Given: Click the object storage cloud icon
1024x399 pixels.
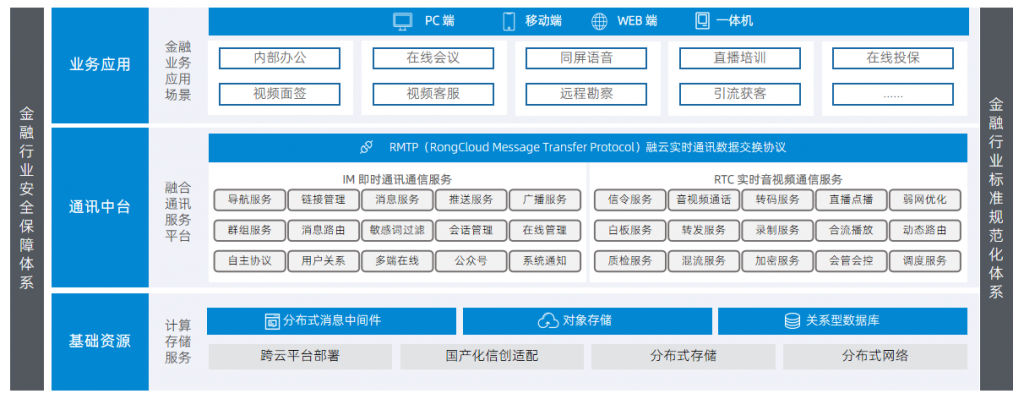Looking at the screenshot, I should tap(546, 321).
